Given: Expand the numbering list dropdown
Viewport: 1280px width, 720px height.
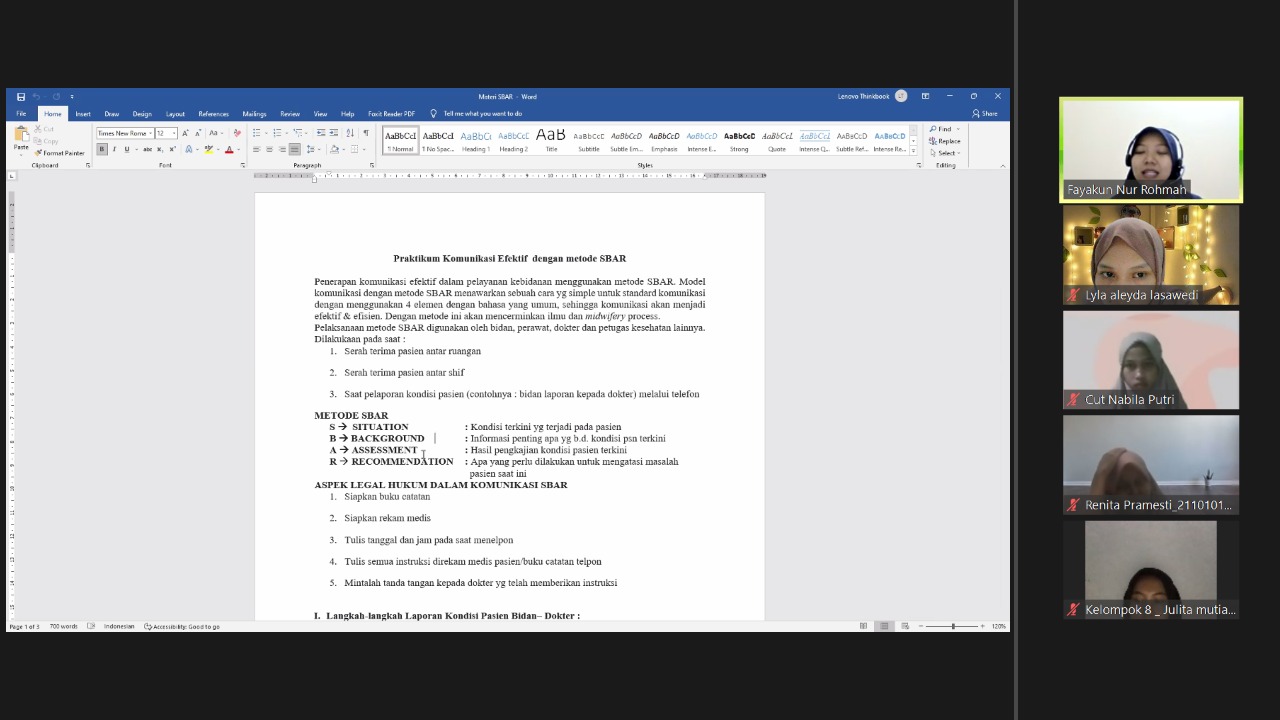Looking at the screenshot, I should (286, 133).
